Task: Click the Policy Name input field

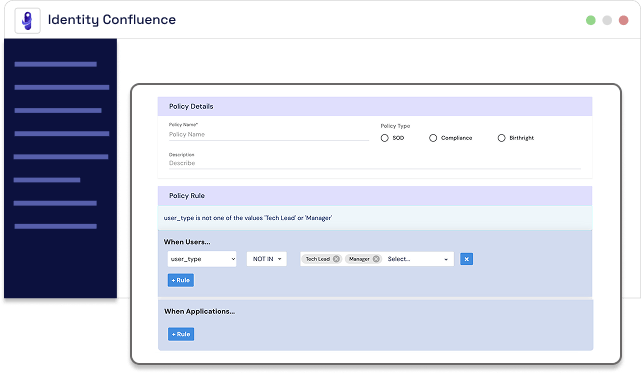Action: 269,135
